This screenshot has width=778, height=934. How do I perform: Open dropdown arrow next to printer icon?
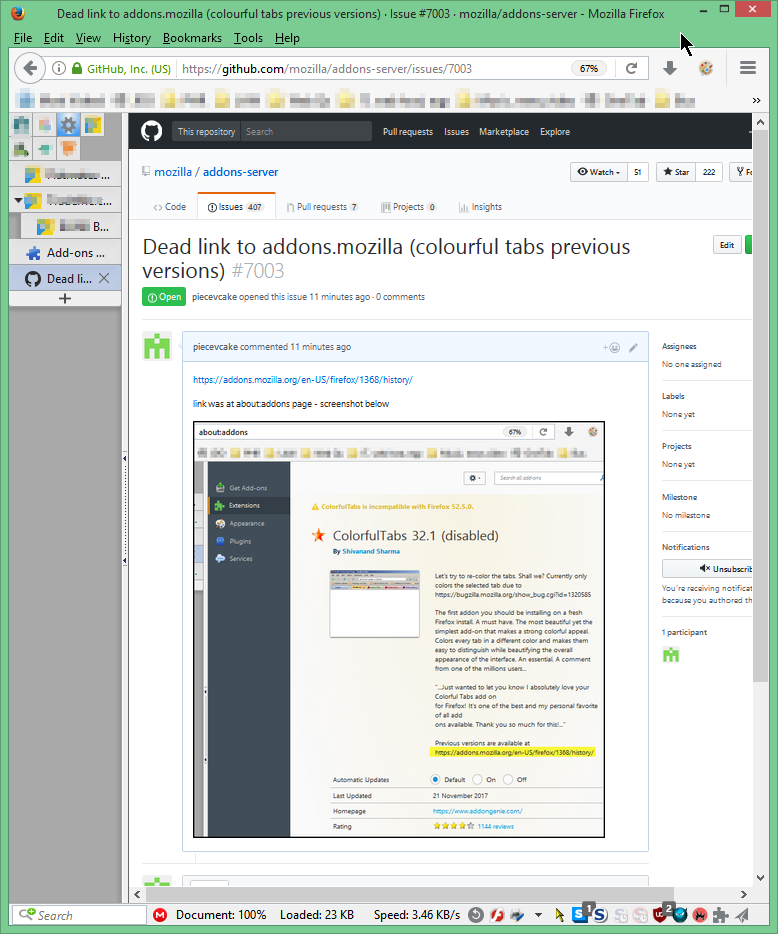pyautogui.click(x=539, y=915)
